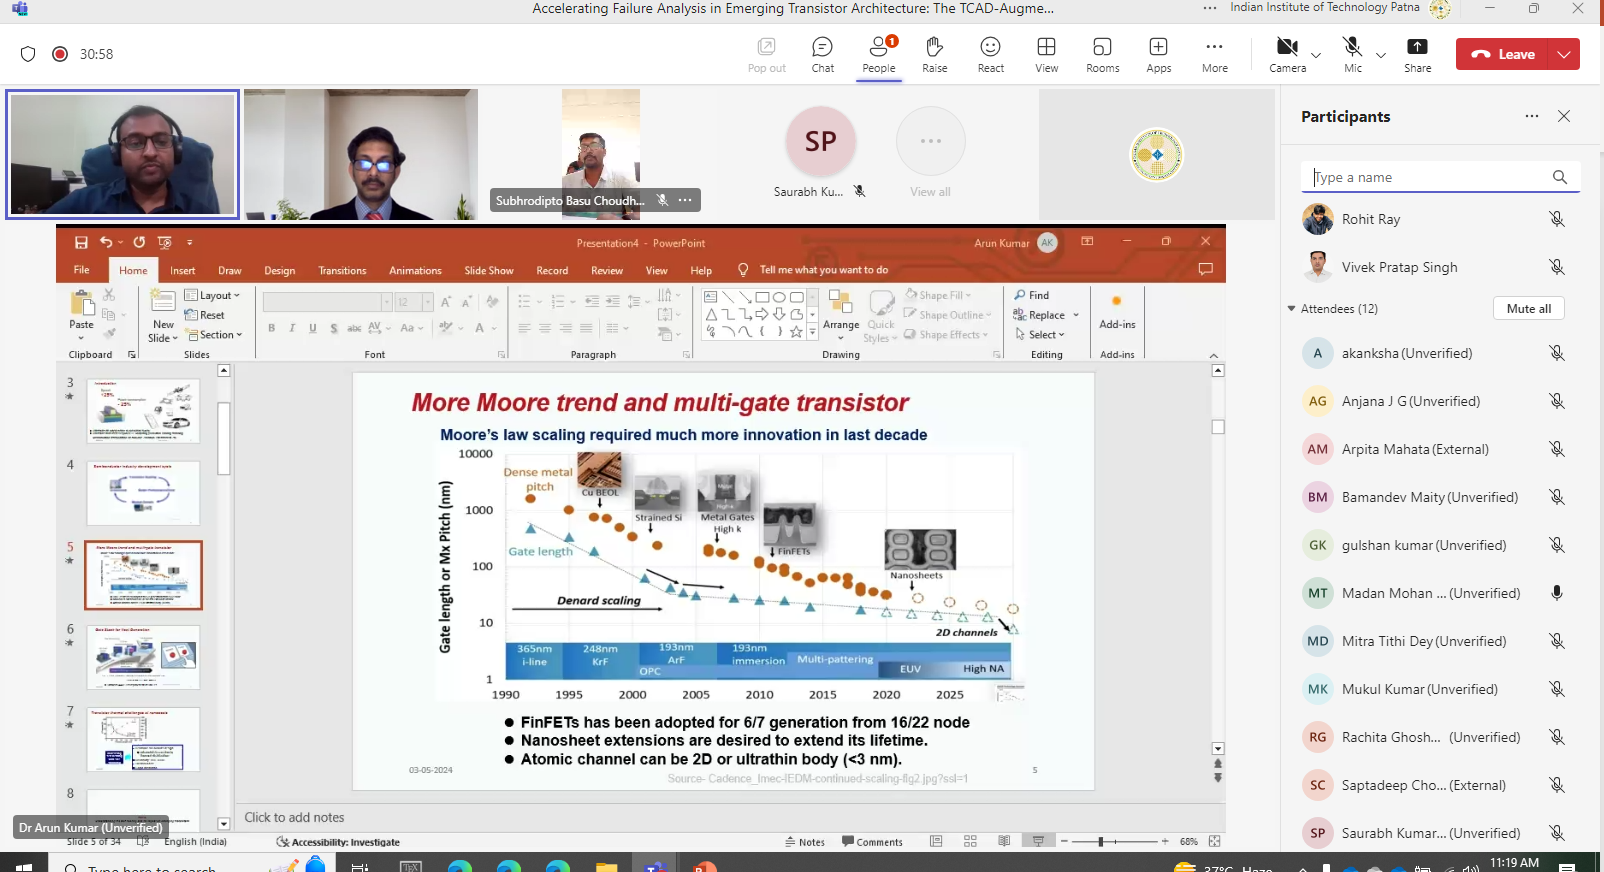Screen dimensions: 1604x872
Task: Open More meeting options
Action: [1214, 54]
